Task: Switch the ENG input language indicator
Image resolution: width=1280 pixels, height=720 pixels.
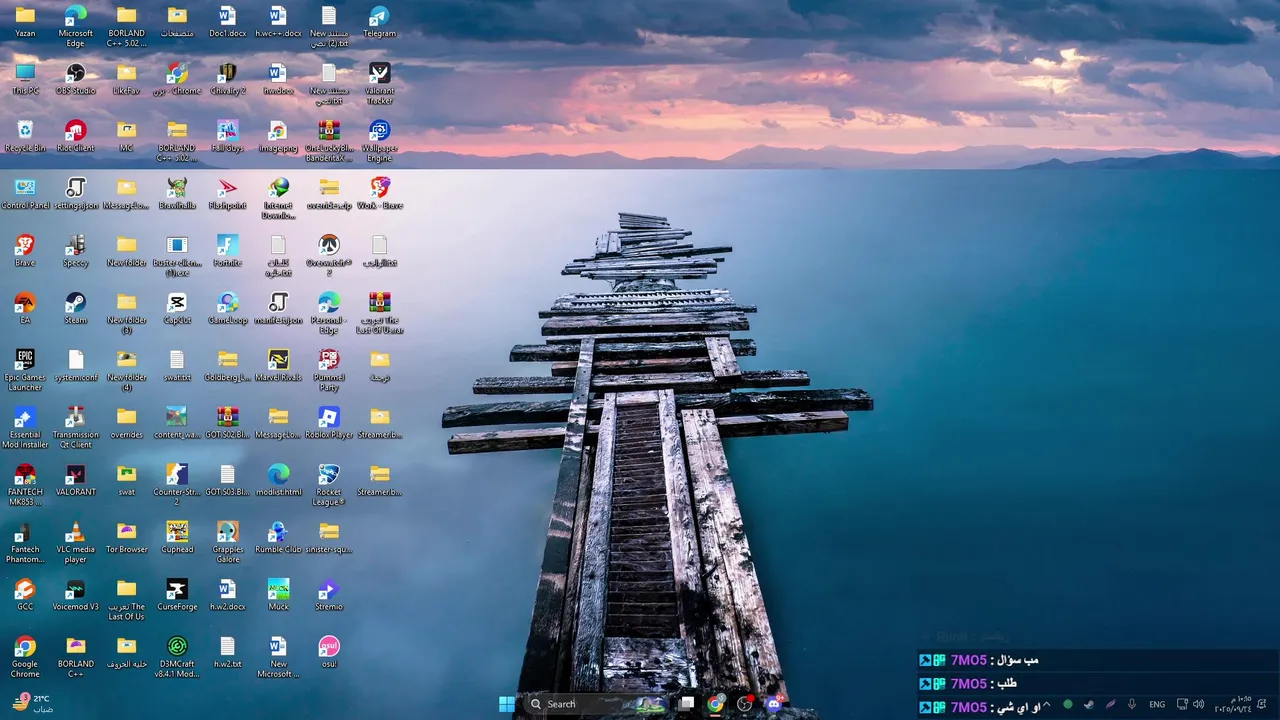Action: click(1157, 704)
